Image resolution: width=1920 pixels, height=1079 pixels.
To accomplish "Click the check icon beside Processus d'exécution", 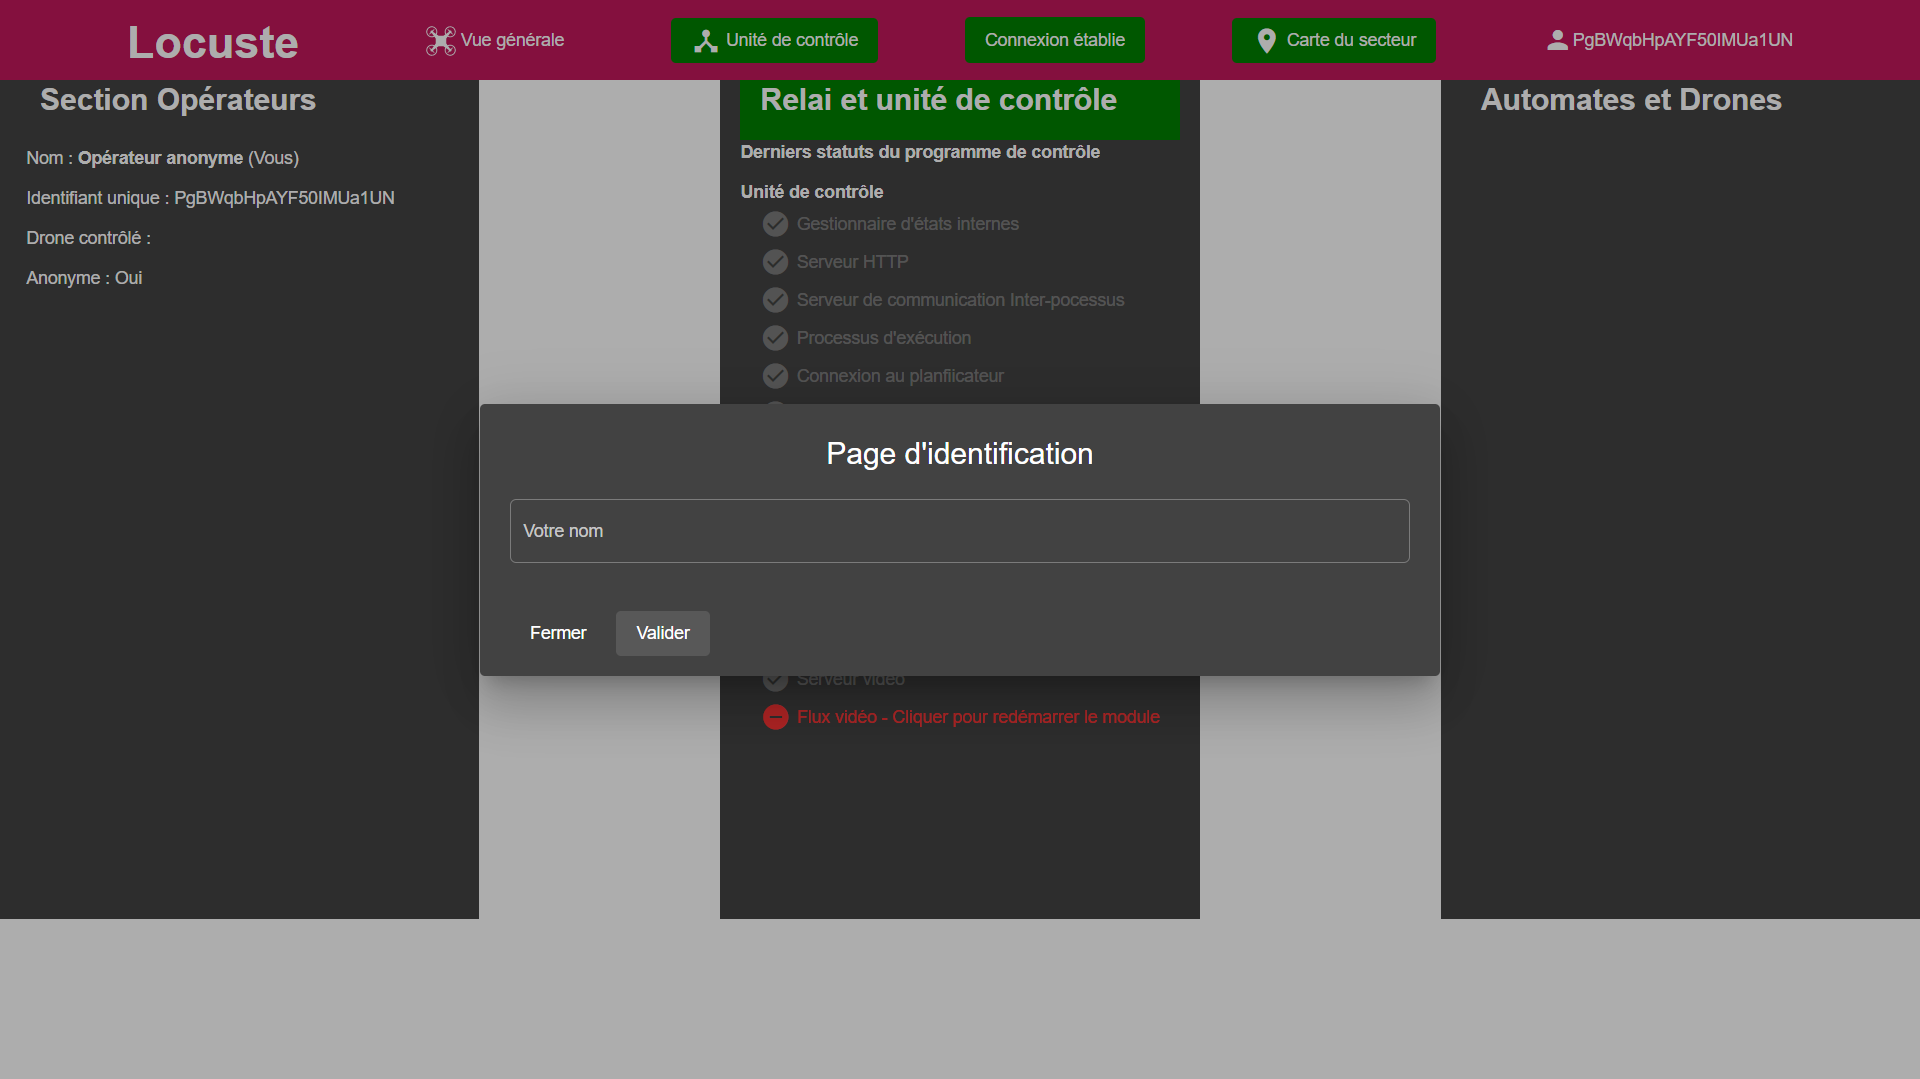I will point(775,338).
